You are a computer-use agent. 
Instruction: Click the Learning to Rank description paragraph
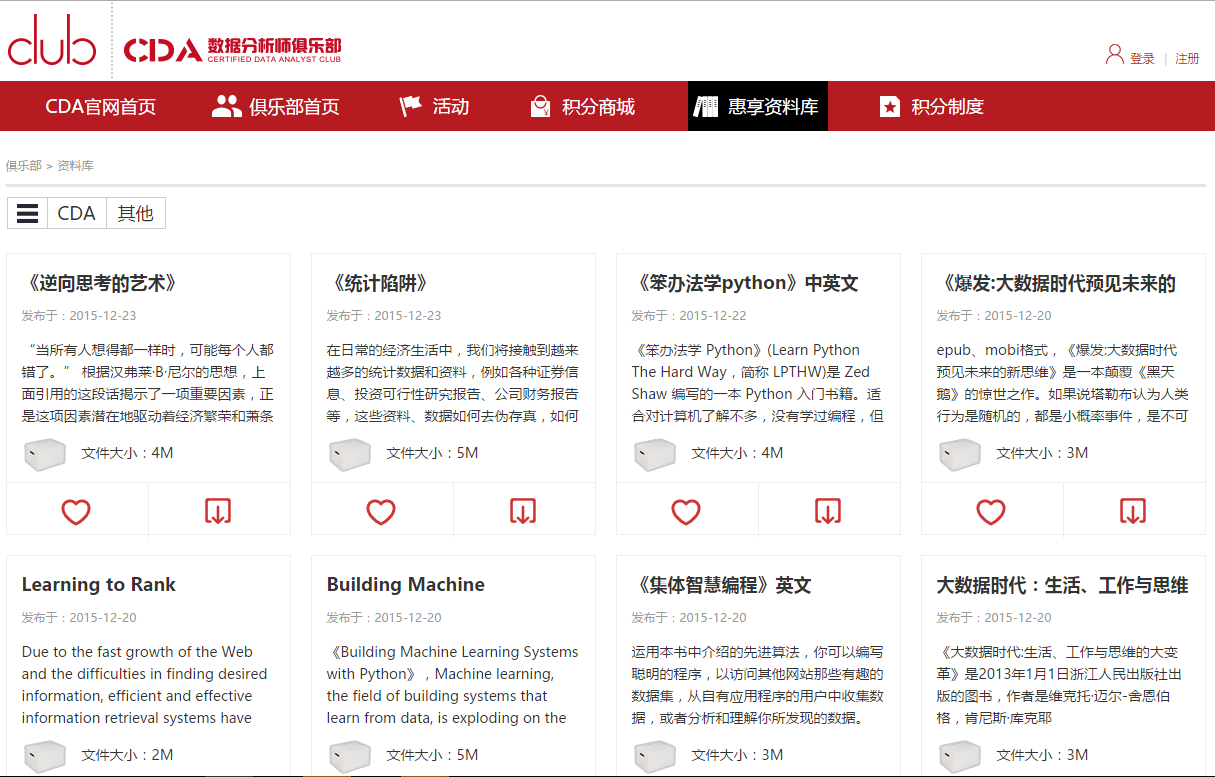click(x=145, y=685)
